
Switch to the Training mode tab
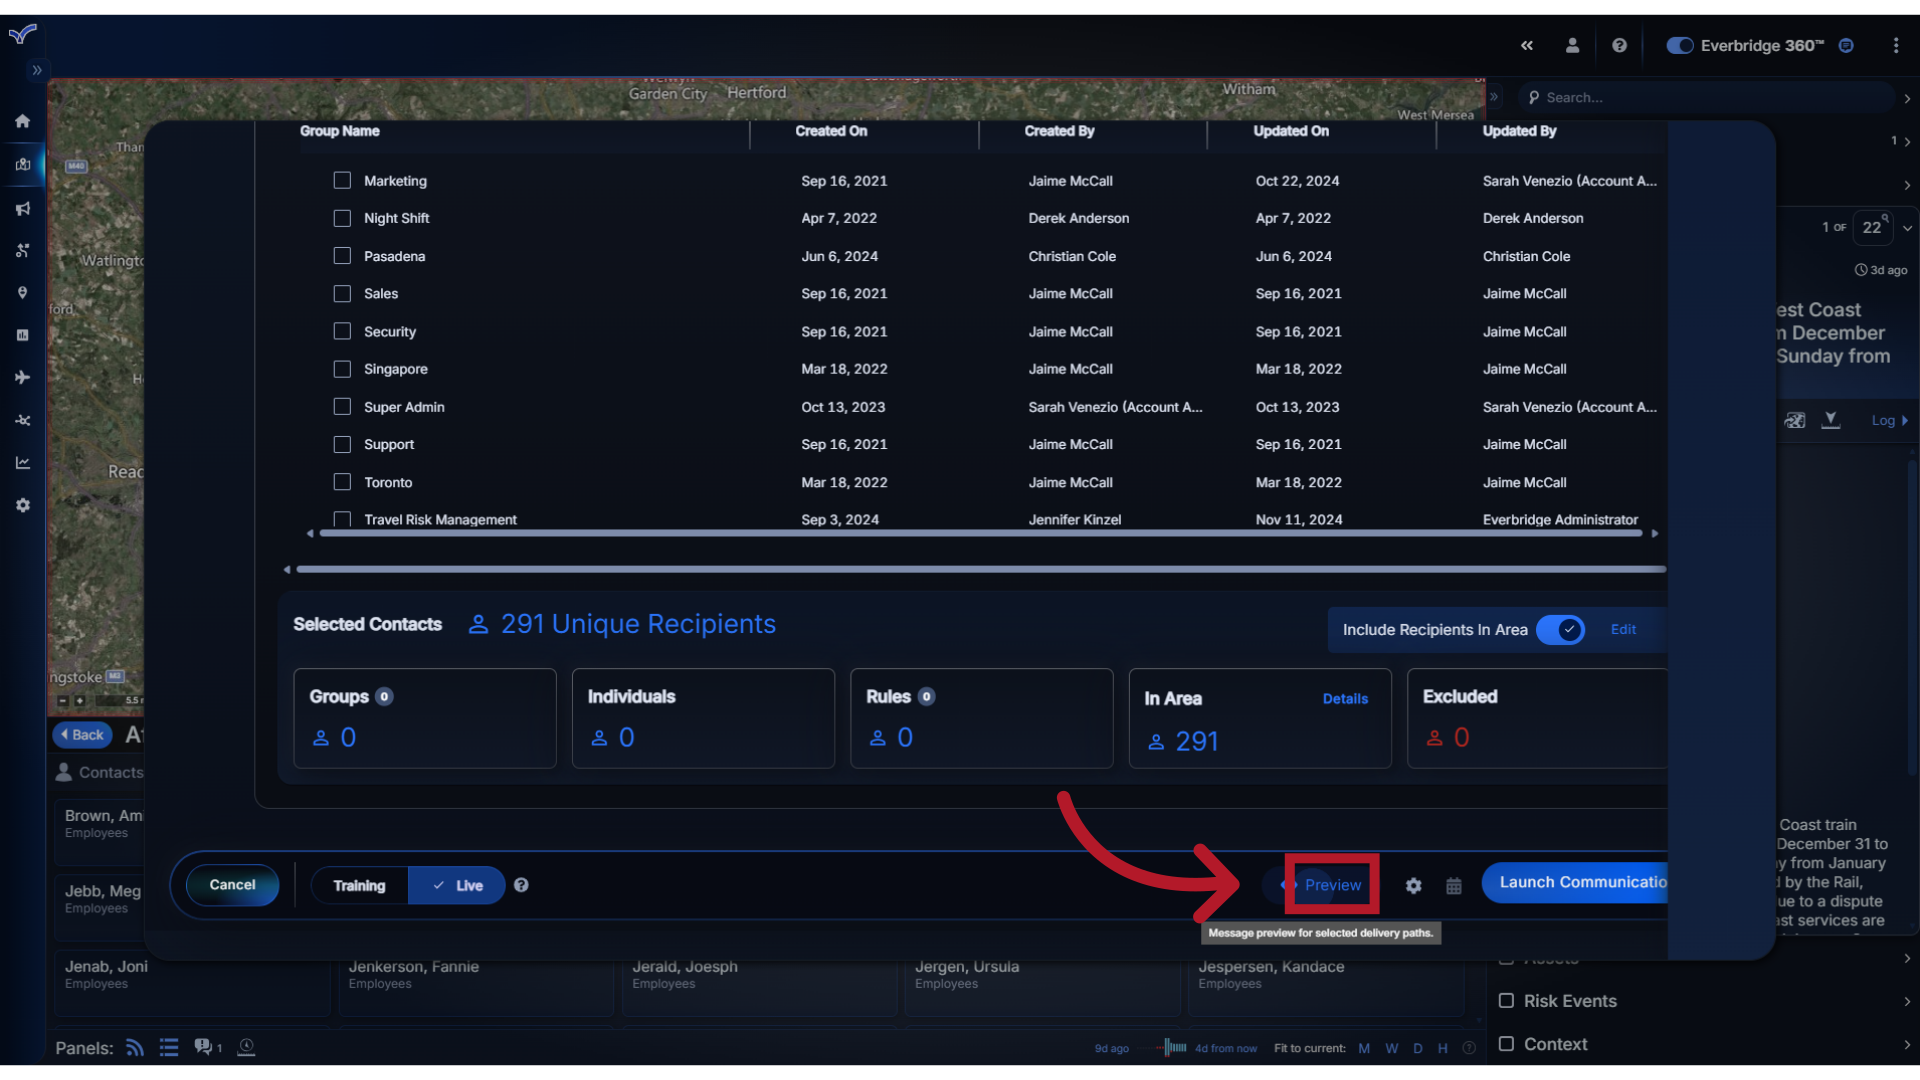[x=360, y=885]
